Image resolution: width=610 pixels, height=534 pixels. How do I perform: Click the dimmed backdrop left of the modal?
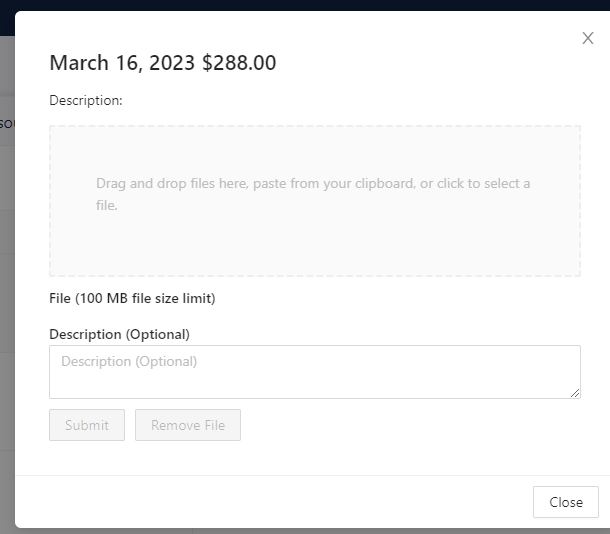tap(7, 272)
